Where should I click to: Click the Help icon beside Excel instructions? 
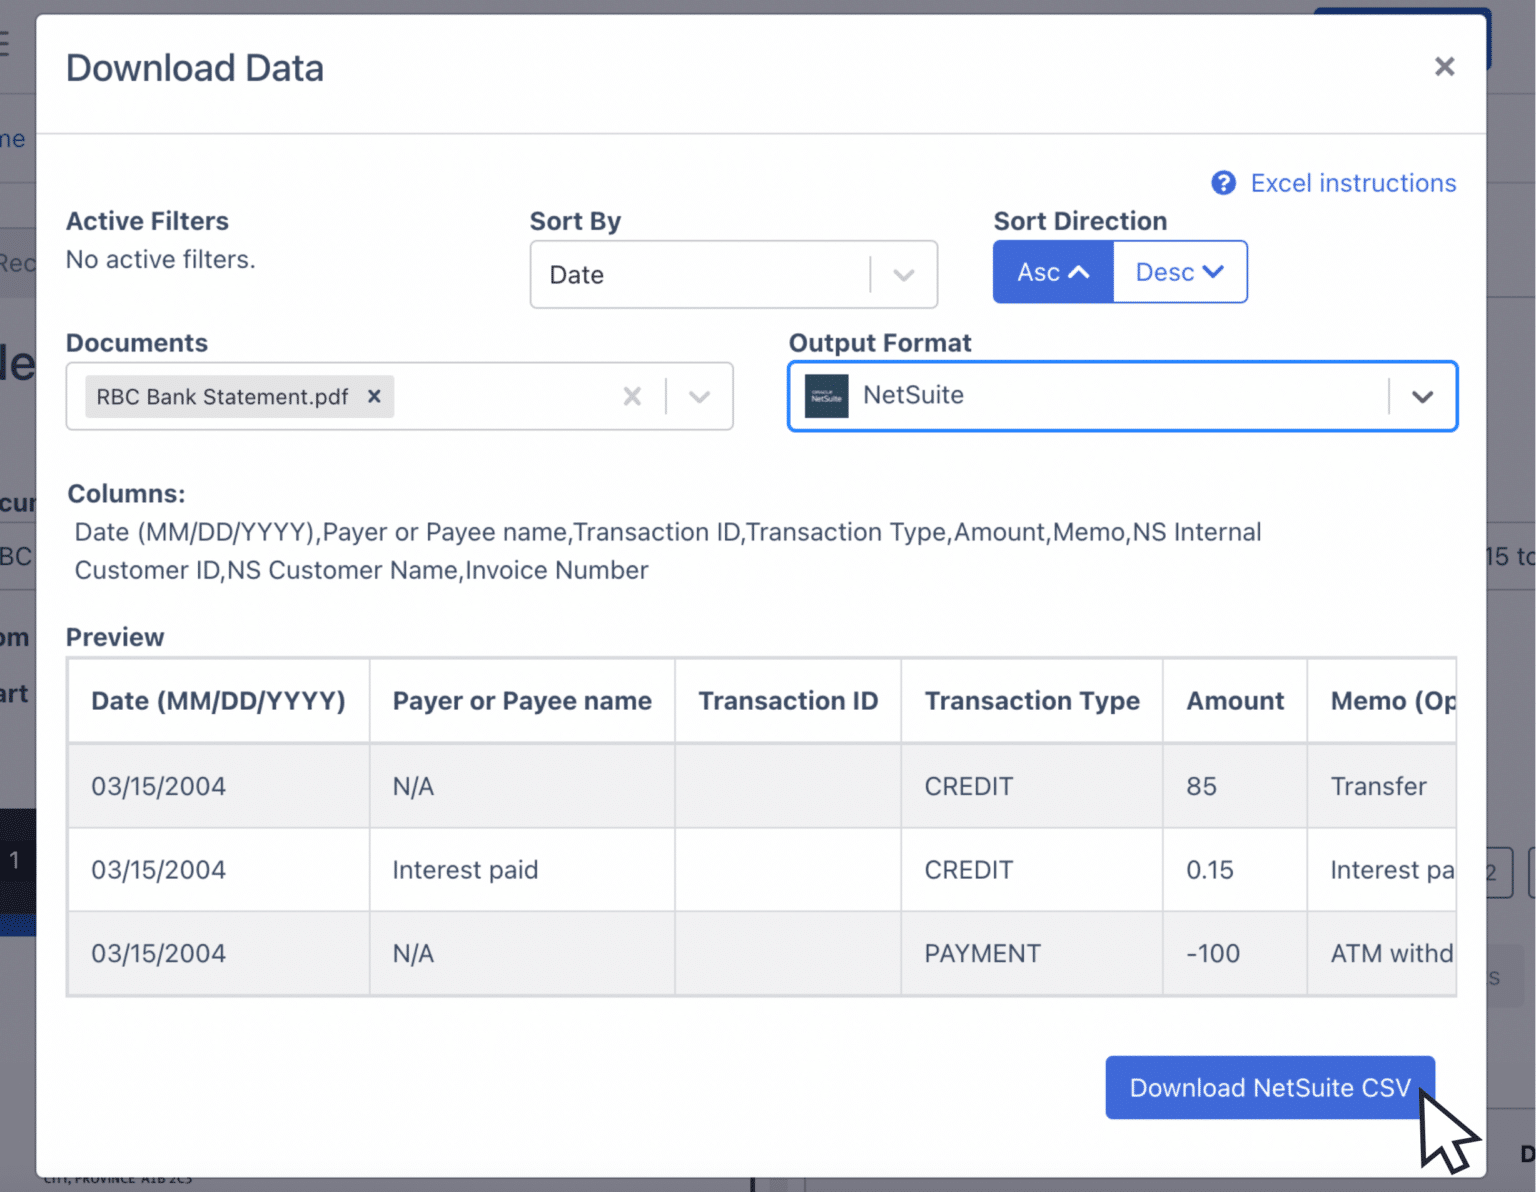(1224, 183)
